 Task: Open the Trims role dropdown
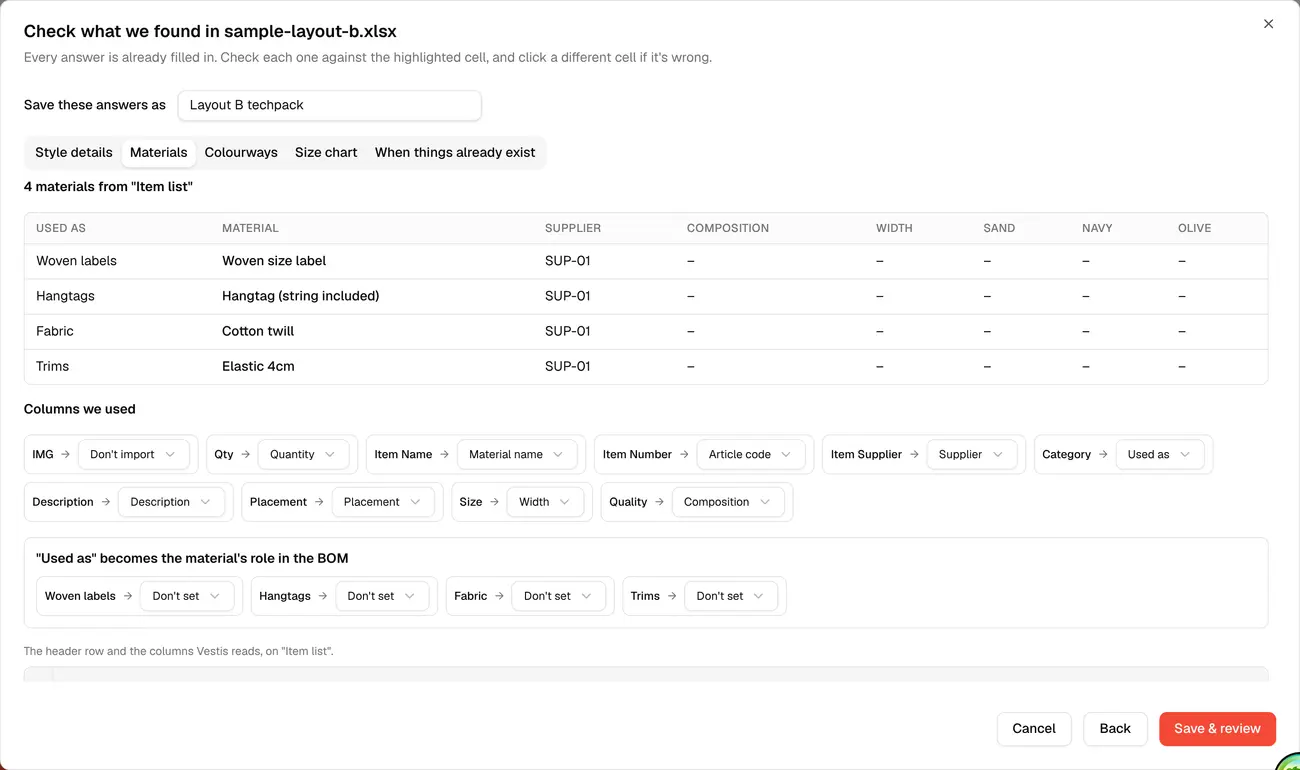[x=731, y=596]
